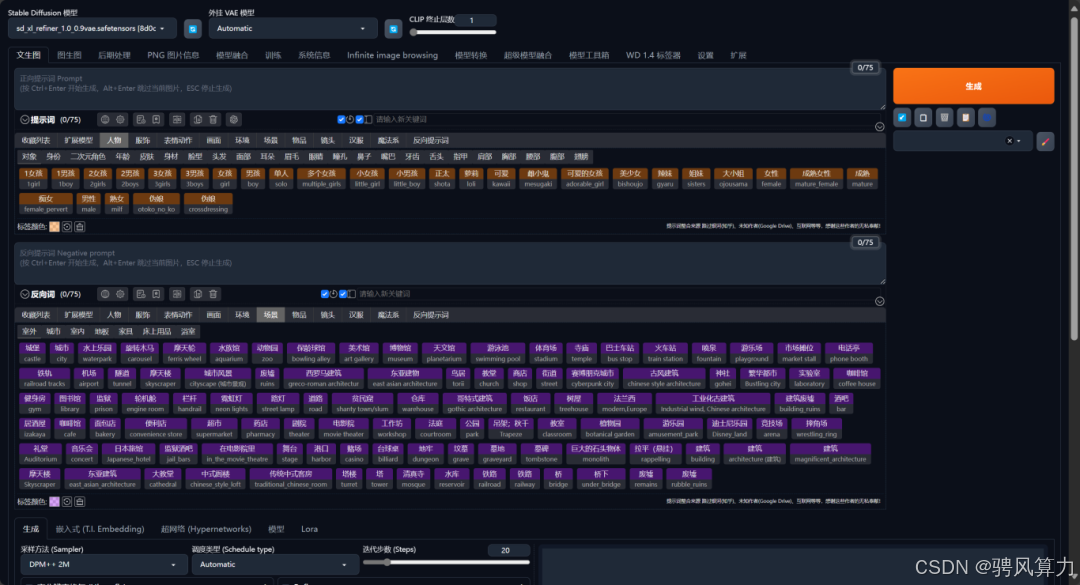
Task: Click the blue check icon under 生成
Action: [902, 118]
